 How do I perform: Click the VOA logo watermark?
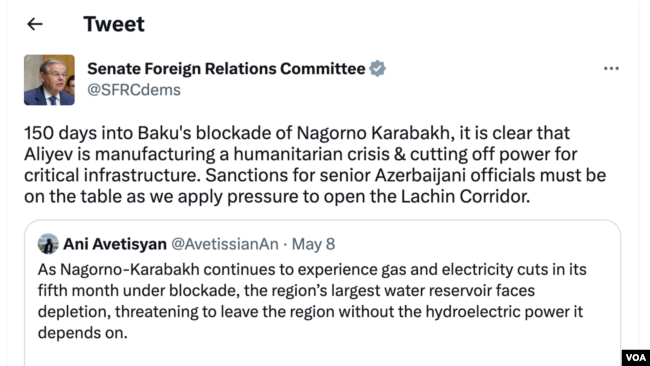[635, 357]
